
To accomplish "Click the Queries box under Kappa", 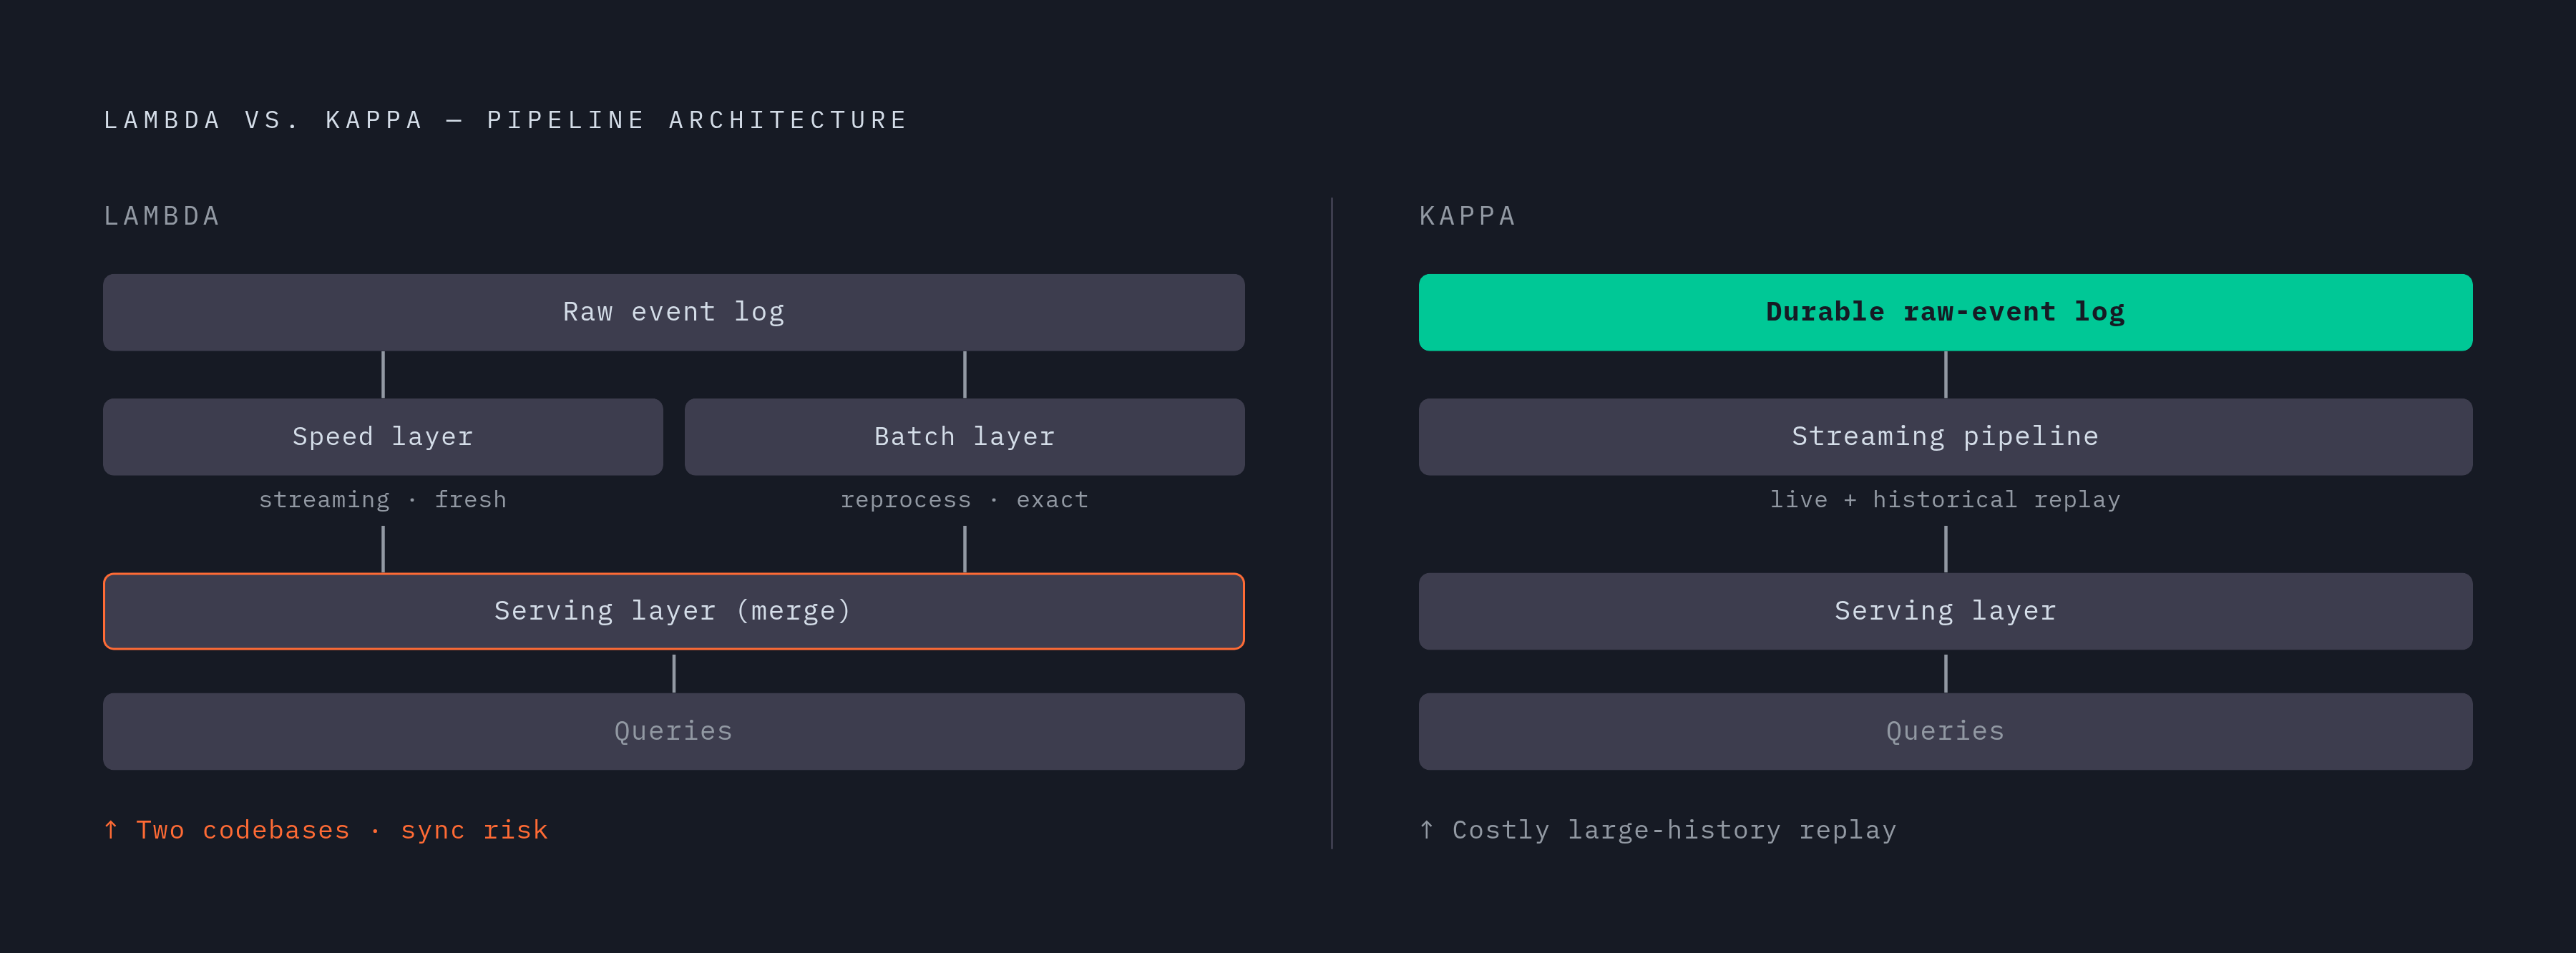I will 1945,731.
